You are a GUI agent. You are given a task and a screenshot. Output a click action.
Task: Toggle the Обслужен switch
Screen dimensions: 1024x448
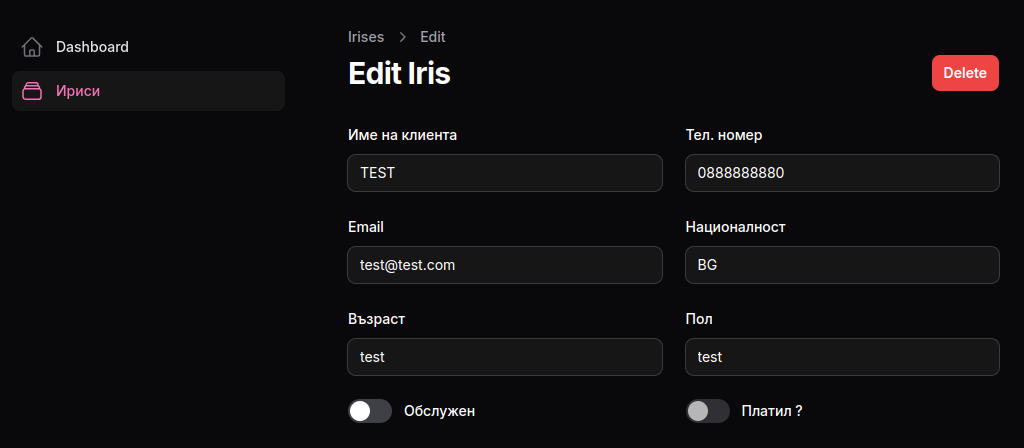coord(370,411)
